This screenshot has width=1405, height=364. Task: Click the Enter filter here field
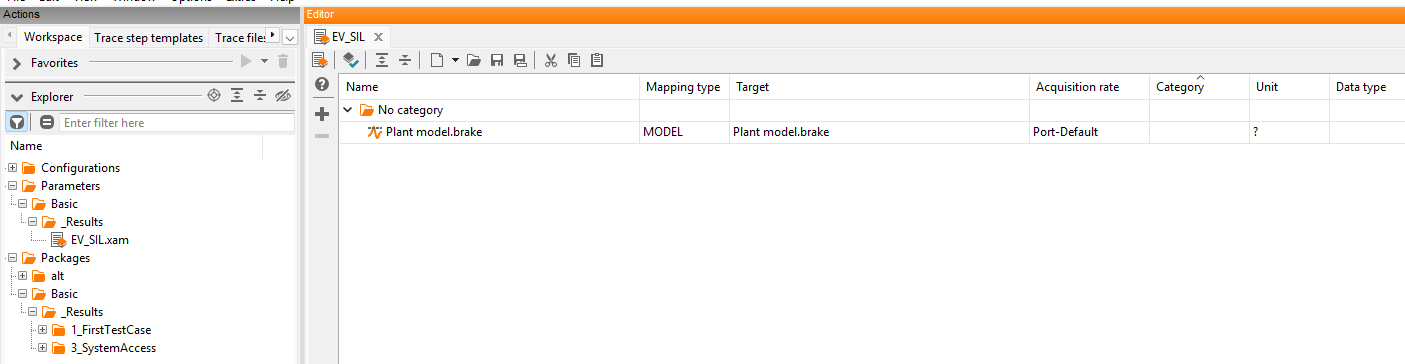coord(176,122)
